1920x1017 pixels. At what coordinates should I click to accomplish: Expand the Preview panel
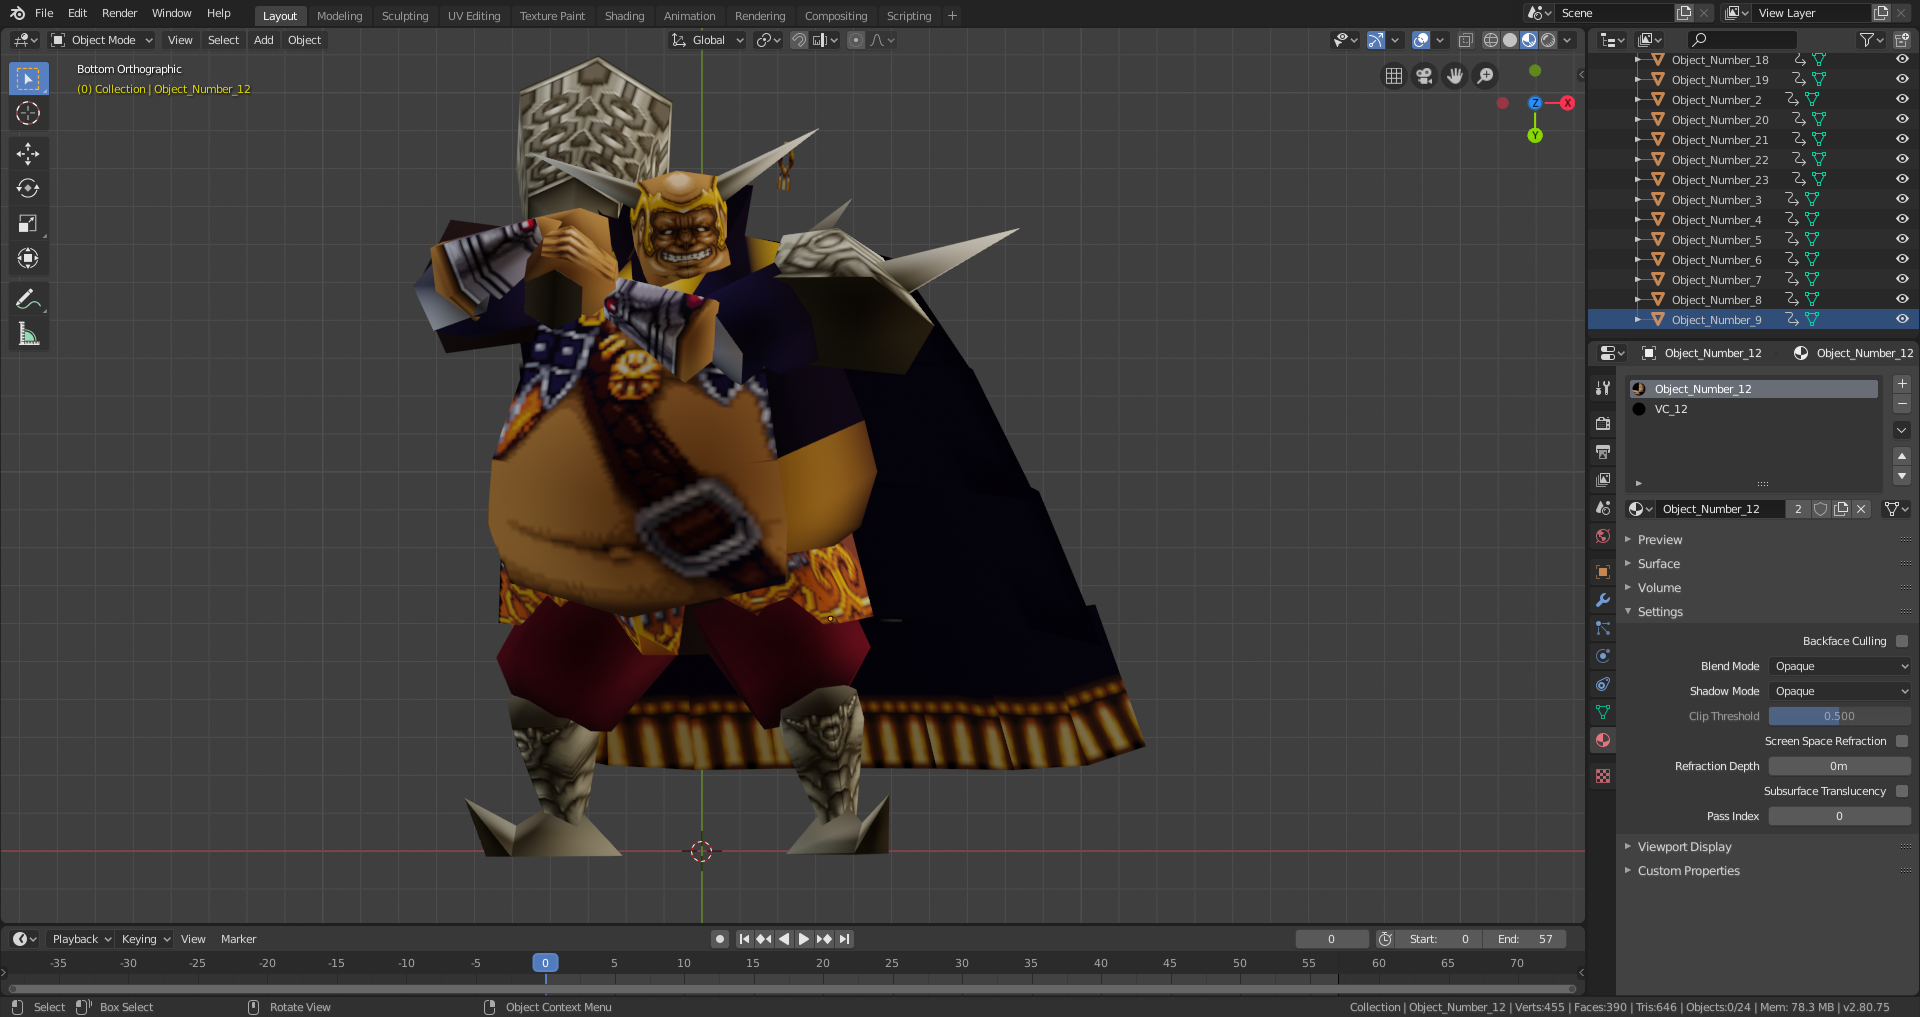click(1660, 540)
